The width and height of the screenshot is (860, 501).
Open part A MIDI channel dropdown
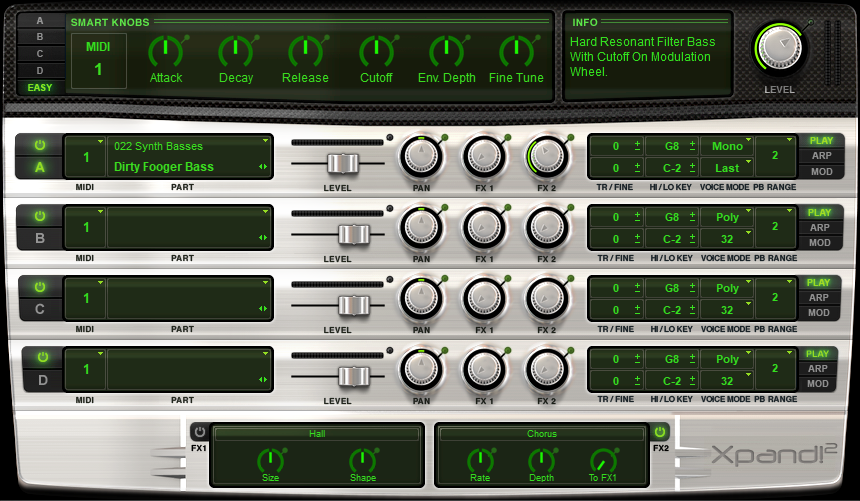click(x=86, y=156)
